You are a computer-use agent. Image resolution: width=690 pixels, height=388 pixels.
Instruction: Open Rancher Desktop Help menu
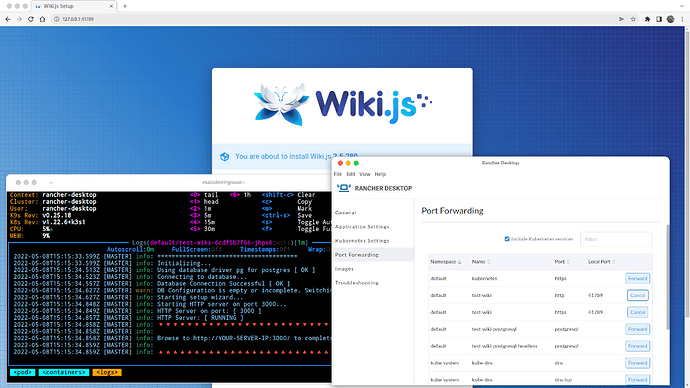pyautogui.click(x=380, y=174)
